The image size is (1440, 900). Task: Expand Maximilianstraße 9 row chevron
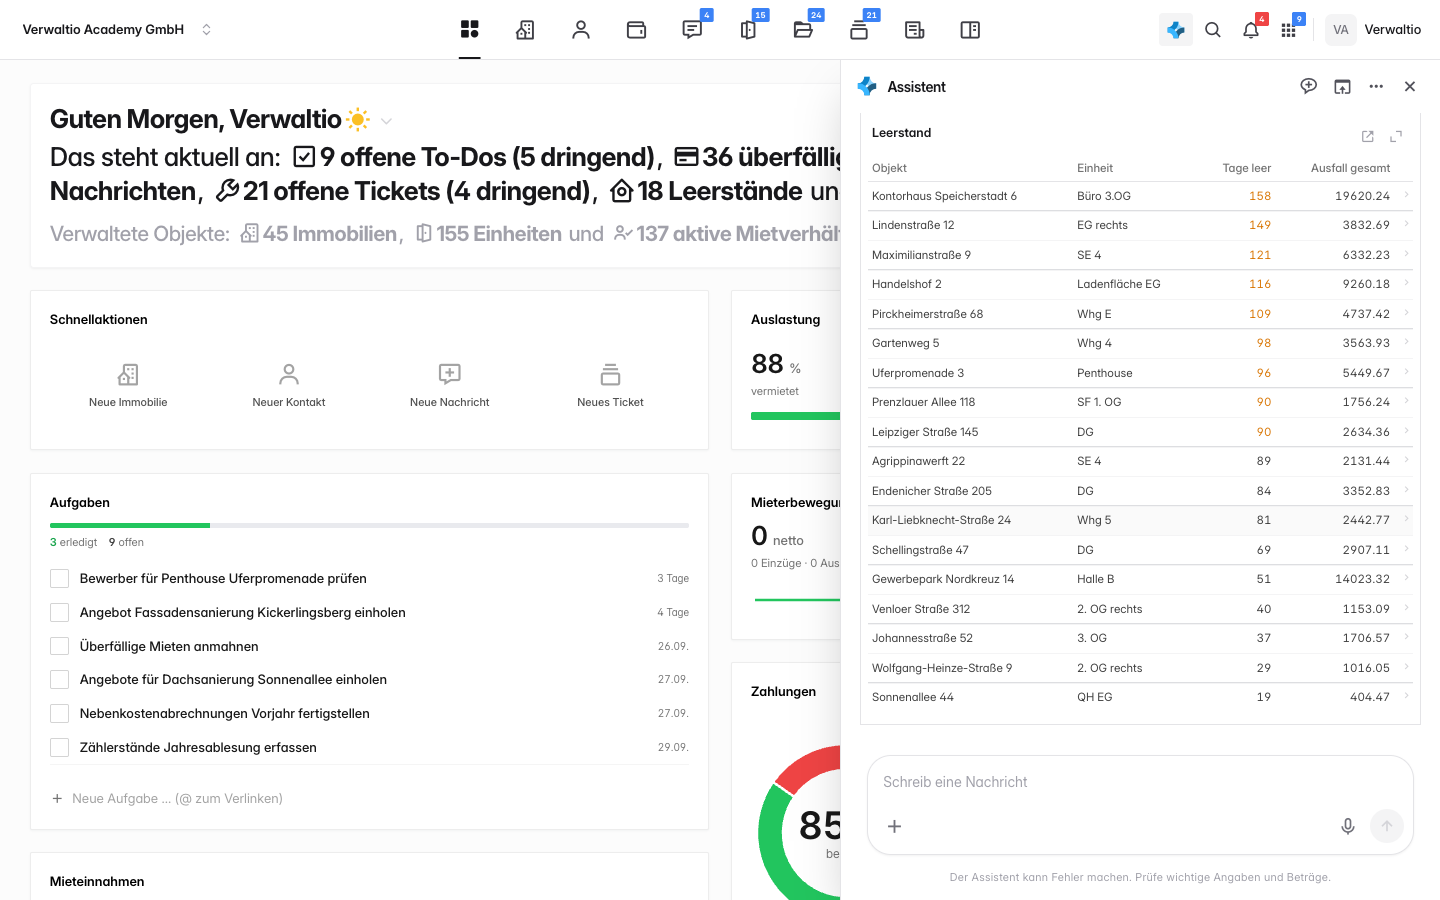(x=1406, y=254)
